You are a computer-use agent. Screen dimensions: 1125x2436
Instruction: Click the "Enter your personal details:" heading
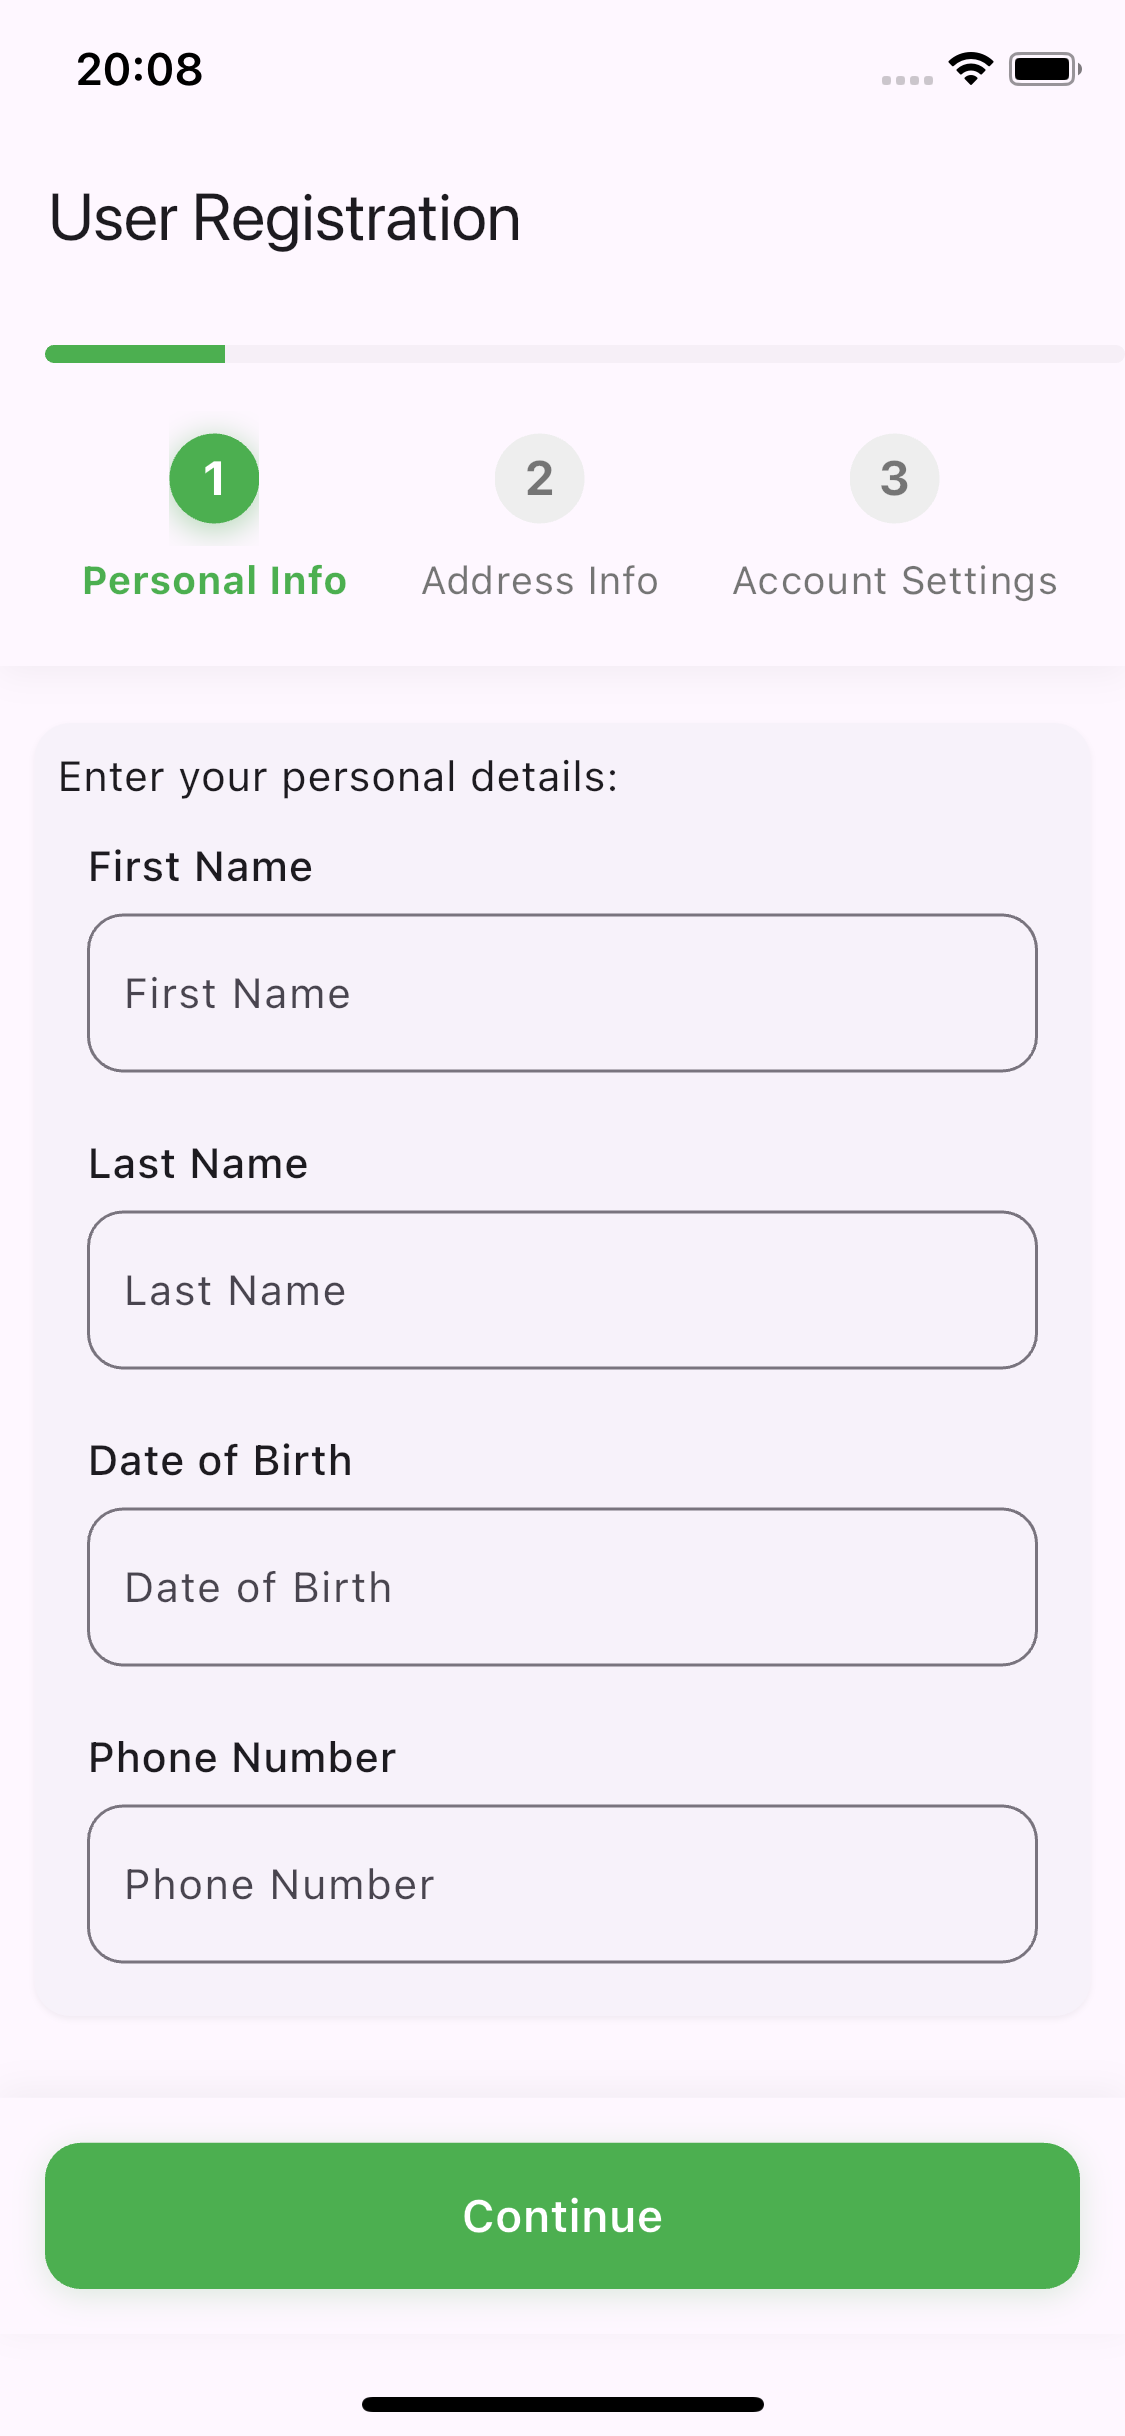tap(338, 777)
